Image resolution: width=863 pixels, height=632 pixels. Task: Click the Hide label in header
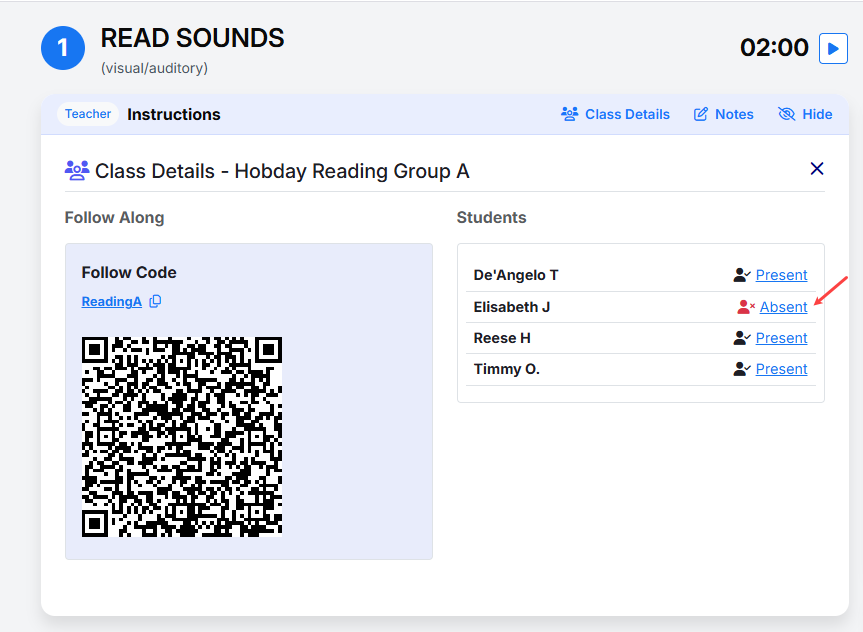pyautogui.click(x=817, y=114)
